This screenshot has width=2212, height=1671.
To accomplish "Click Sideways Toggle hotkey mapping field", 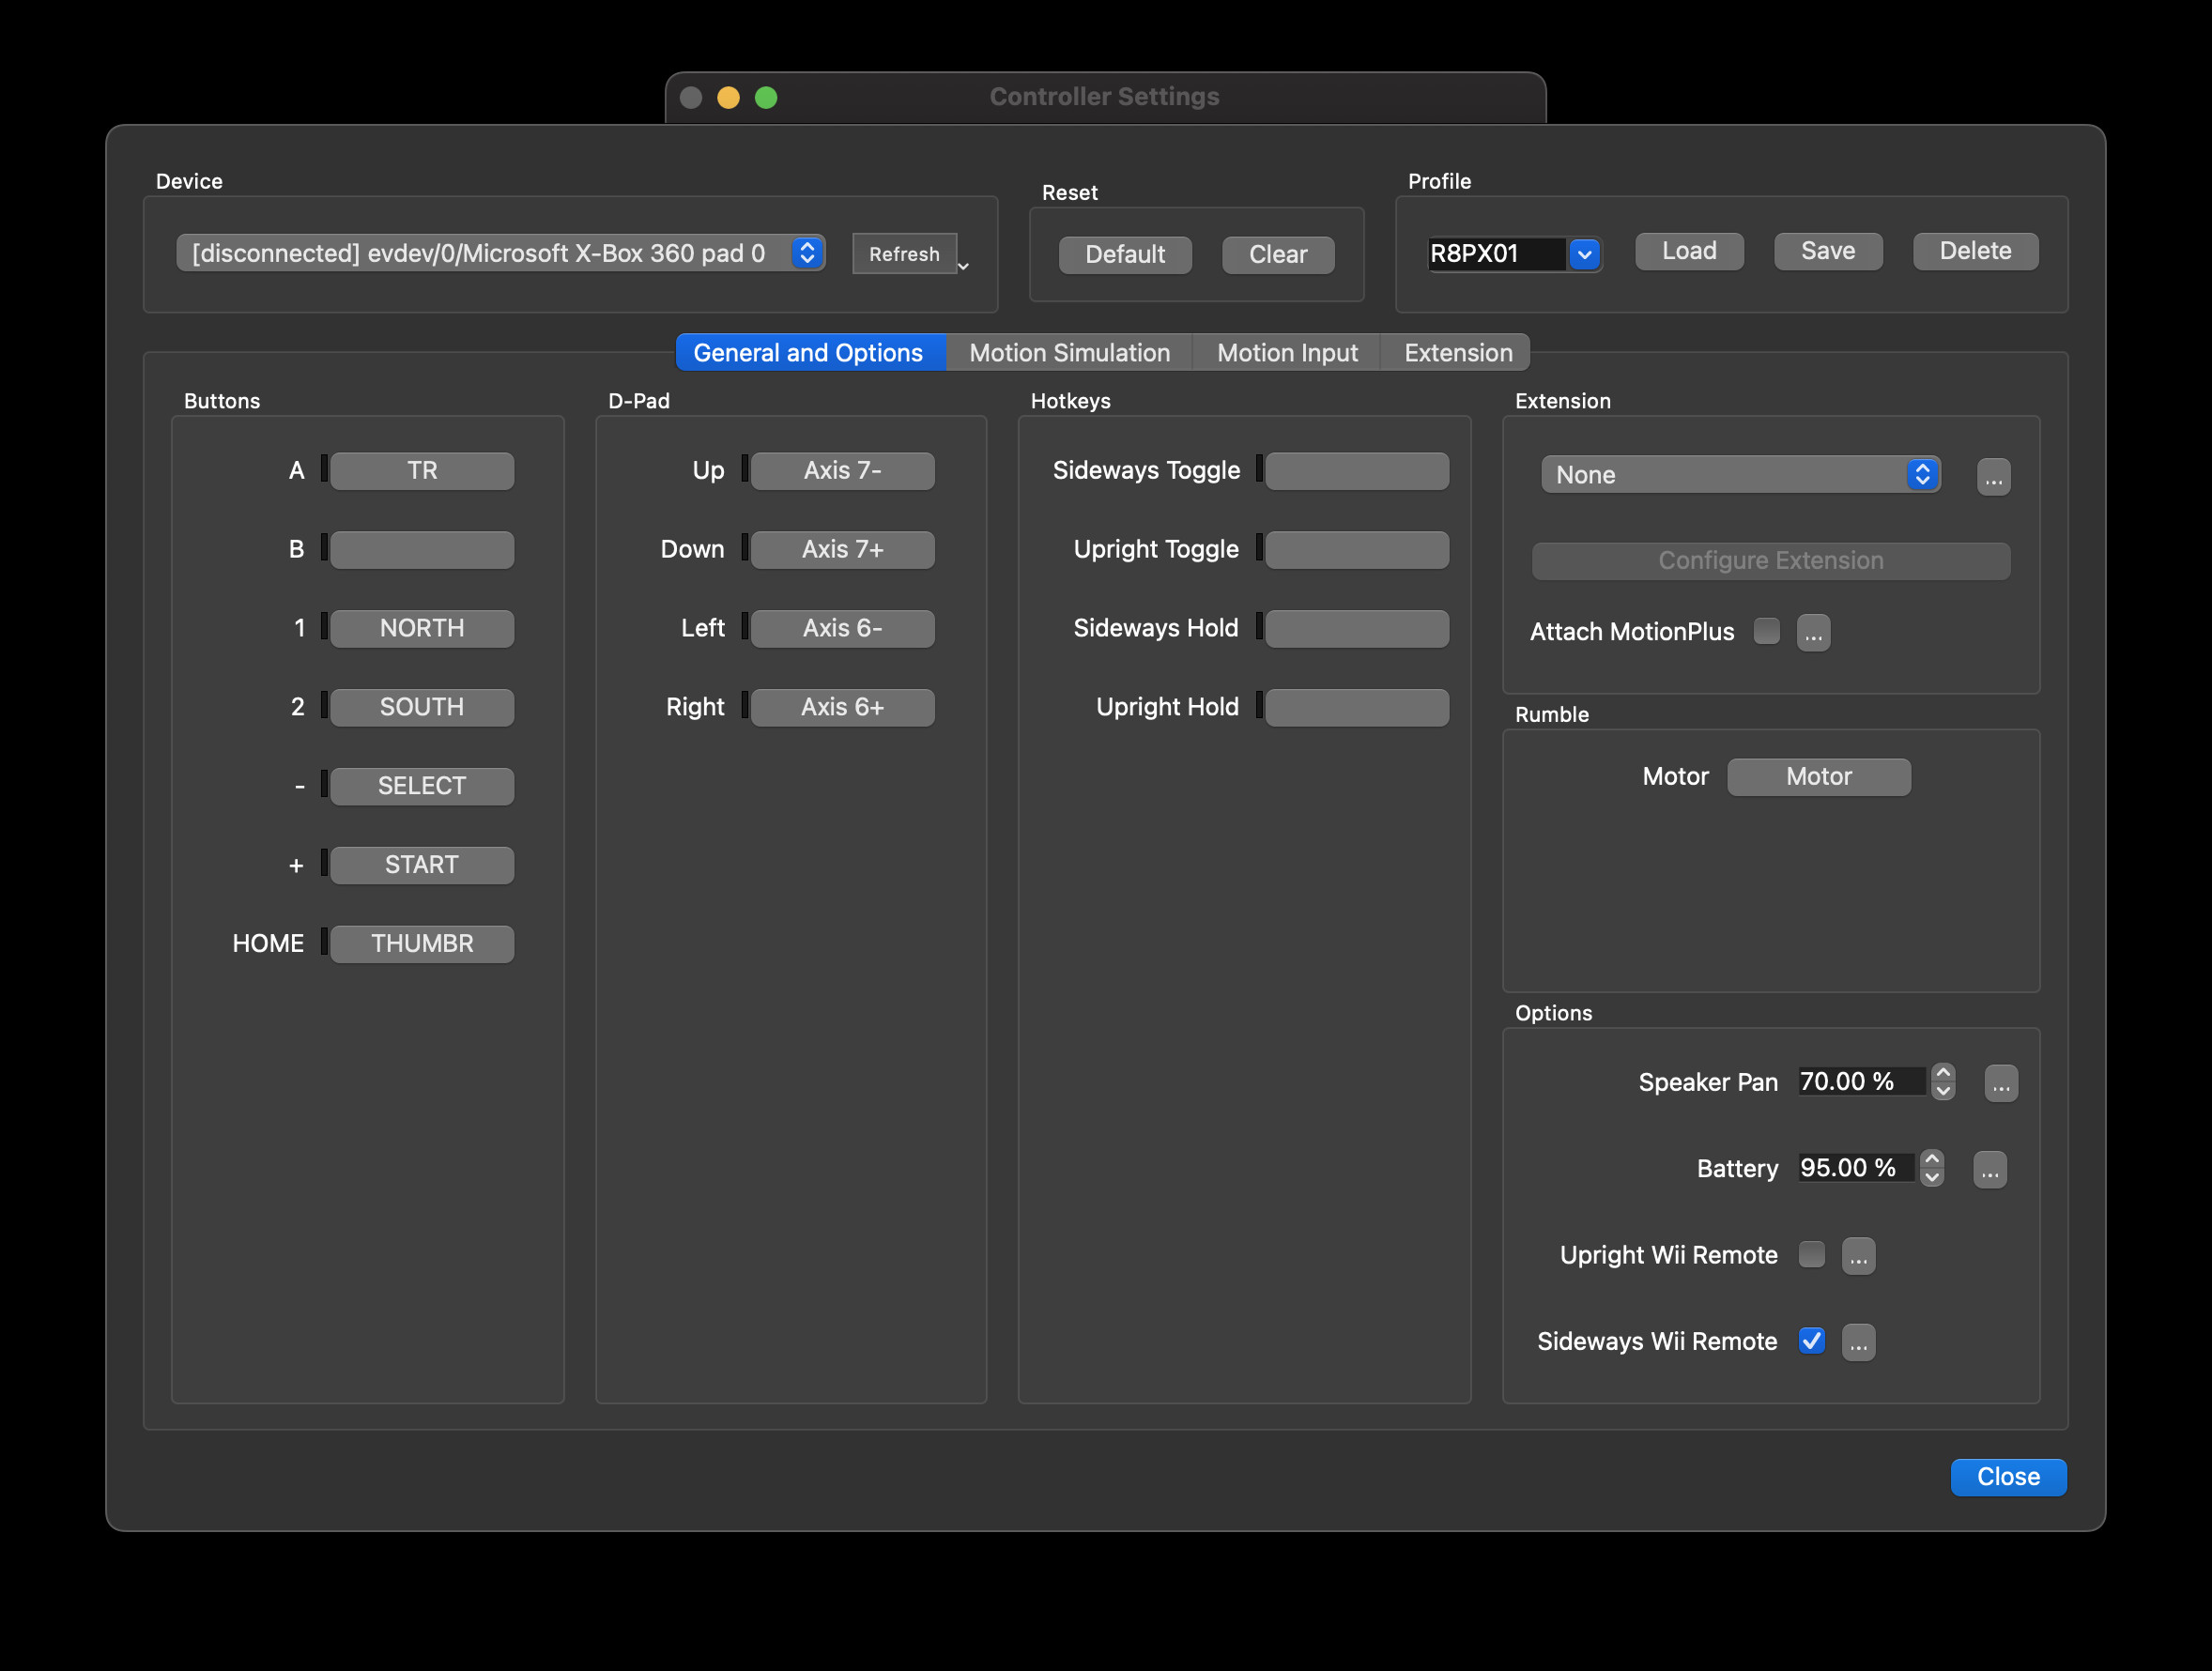I will (1356, 471).
